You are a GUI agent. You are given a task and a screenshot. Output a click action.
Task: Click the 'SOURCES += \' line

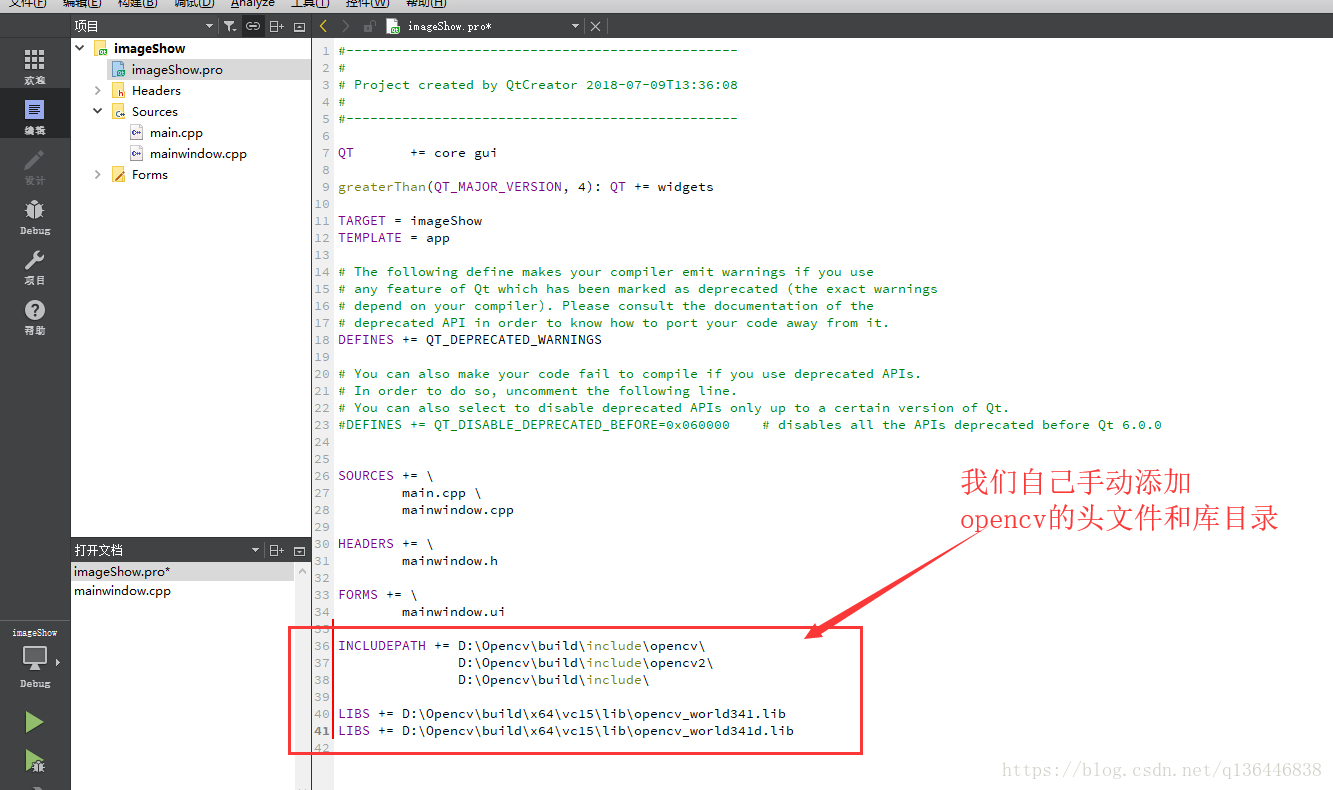(x=386, y=475)
